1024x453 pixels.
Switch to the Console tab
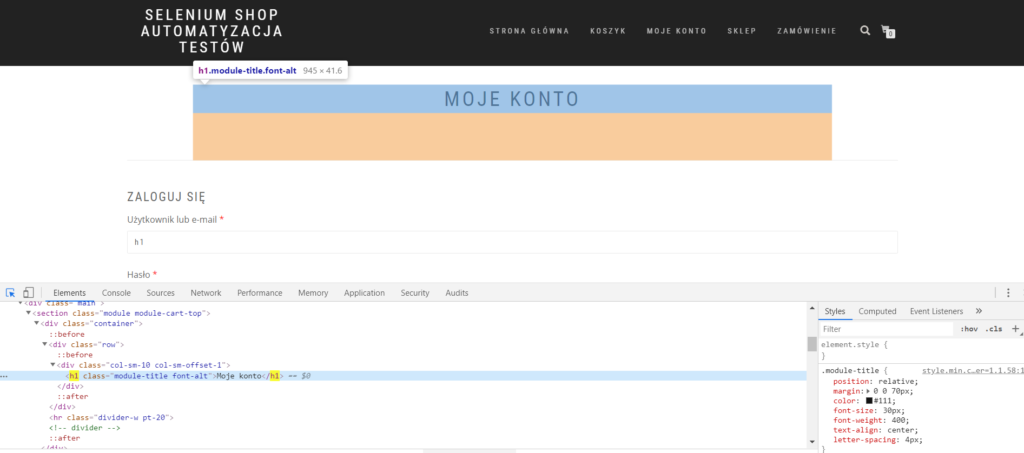[x=116, y=293]
